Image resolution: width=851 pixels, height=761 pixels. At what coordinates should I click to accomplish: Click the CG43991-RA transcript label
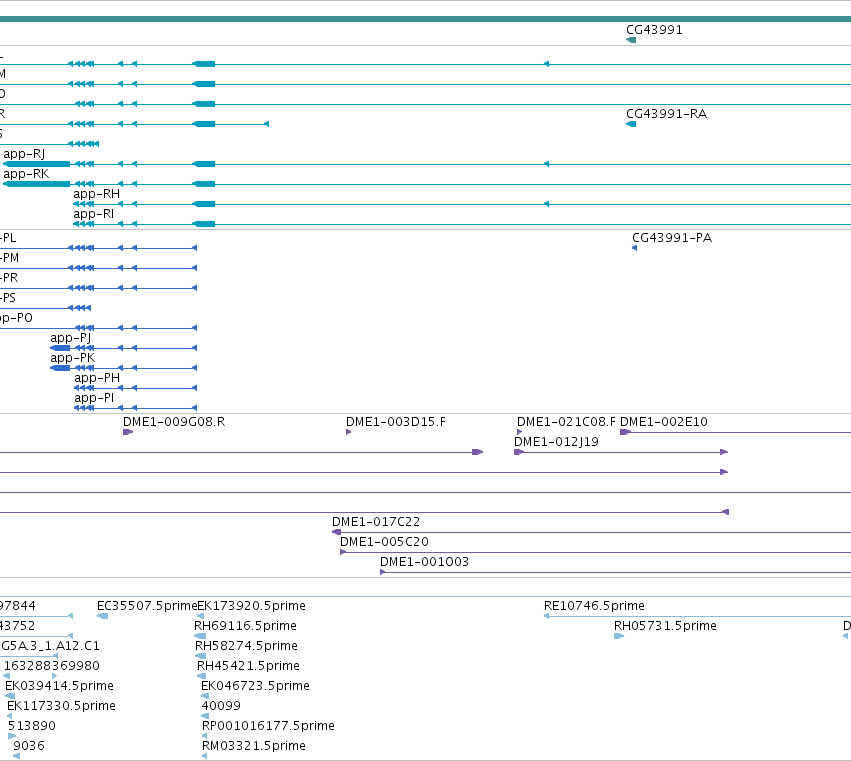(x=666, y=114)
